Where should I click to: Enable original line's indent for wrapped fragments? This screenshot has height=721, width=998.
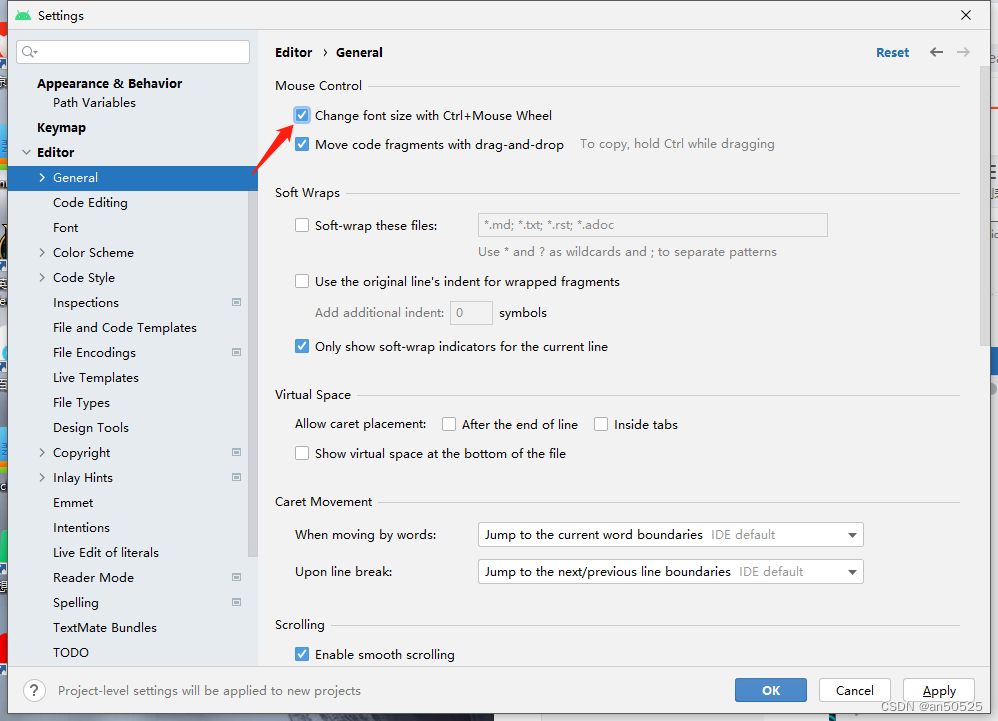pyautogui.click(x=302, y=281)
